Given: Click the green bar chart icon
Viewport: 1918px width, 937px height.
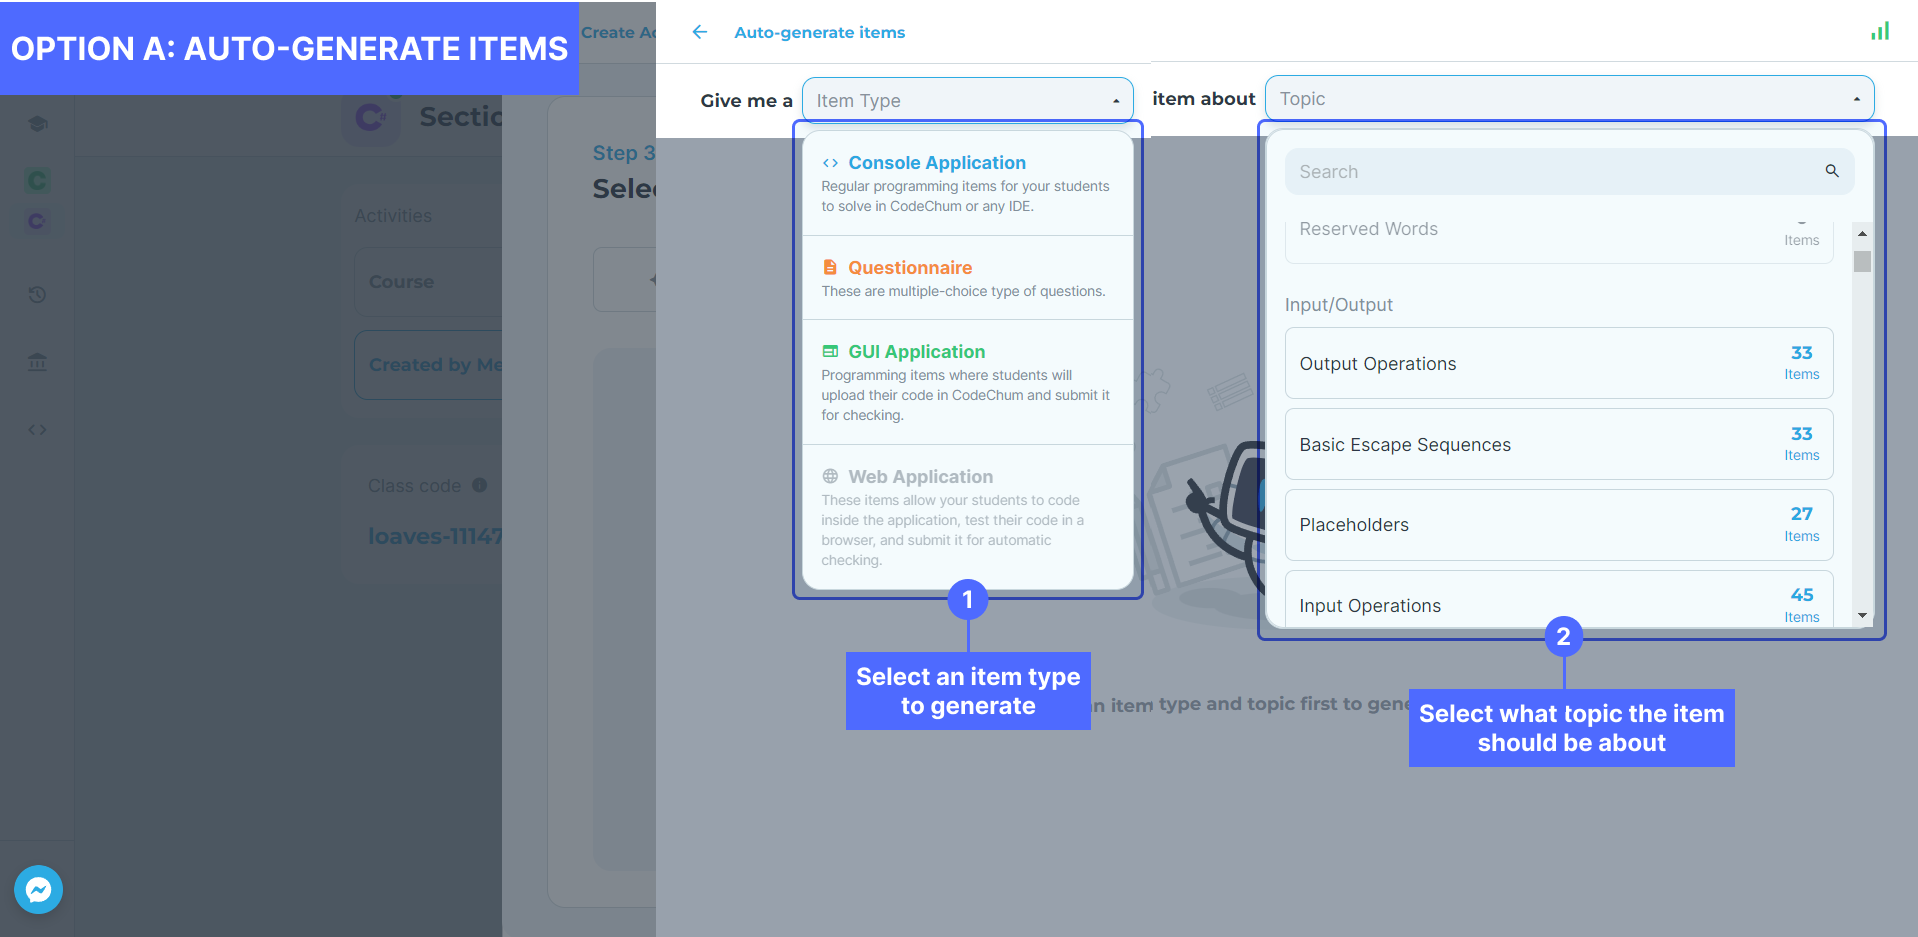Looking at the screenshot, I should tap(1880, 31).
